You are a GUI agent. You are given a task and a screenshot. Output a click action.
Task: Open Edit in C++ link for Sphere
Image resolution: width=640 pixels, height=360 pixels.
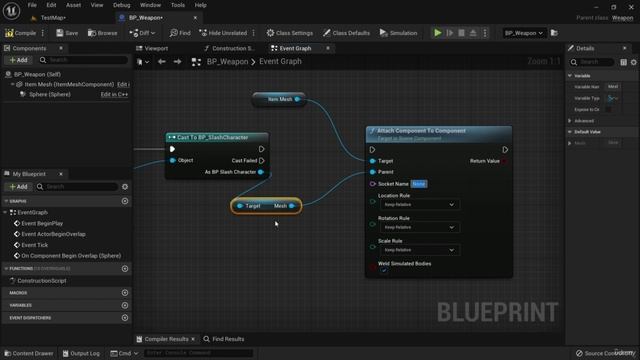[x=114, y=94]
